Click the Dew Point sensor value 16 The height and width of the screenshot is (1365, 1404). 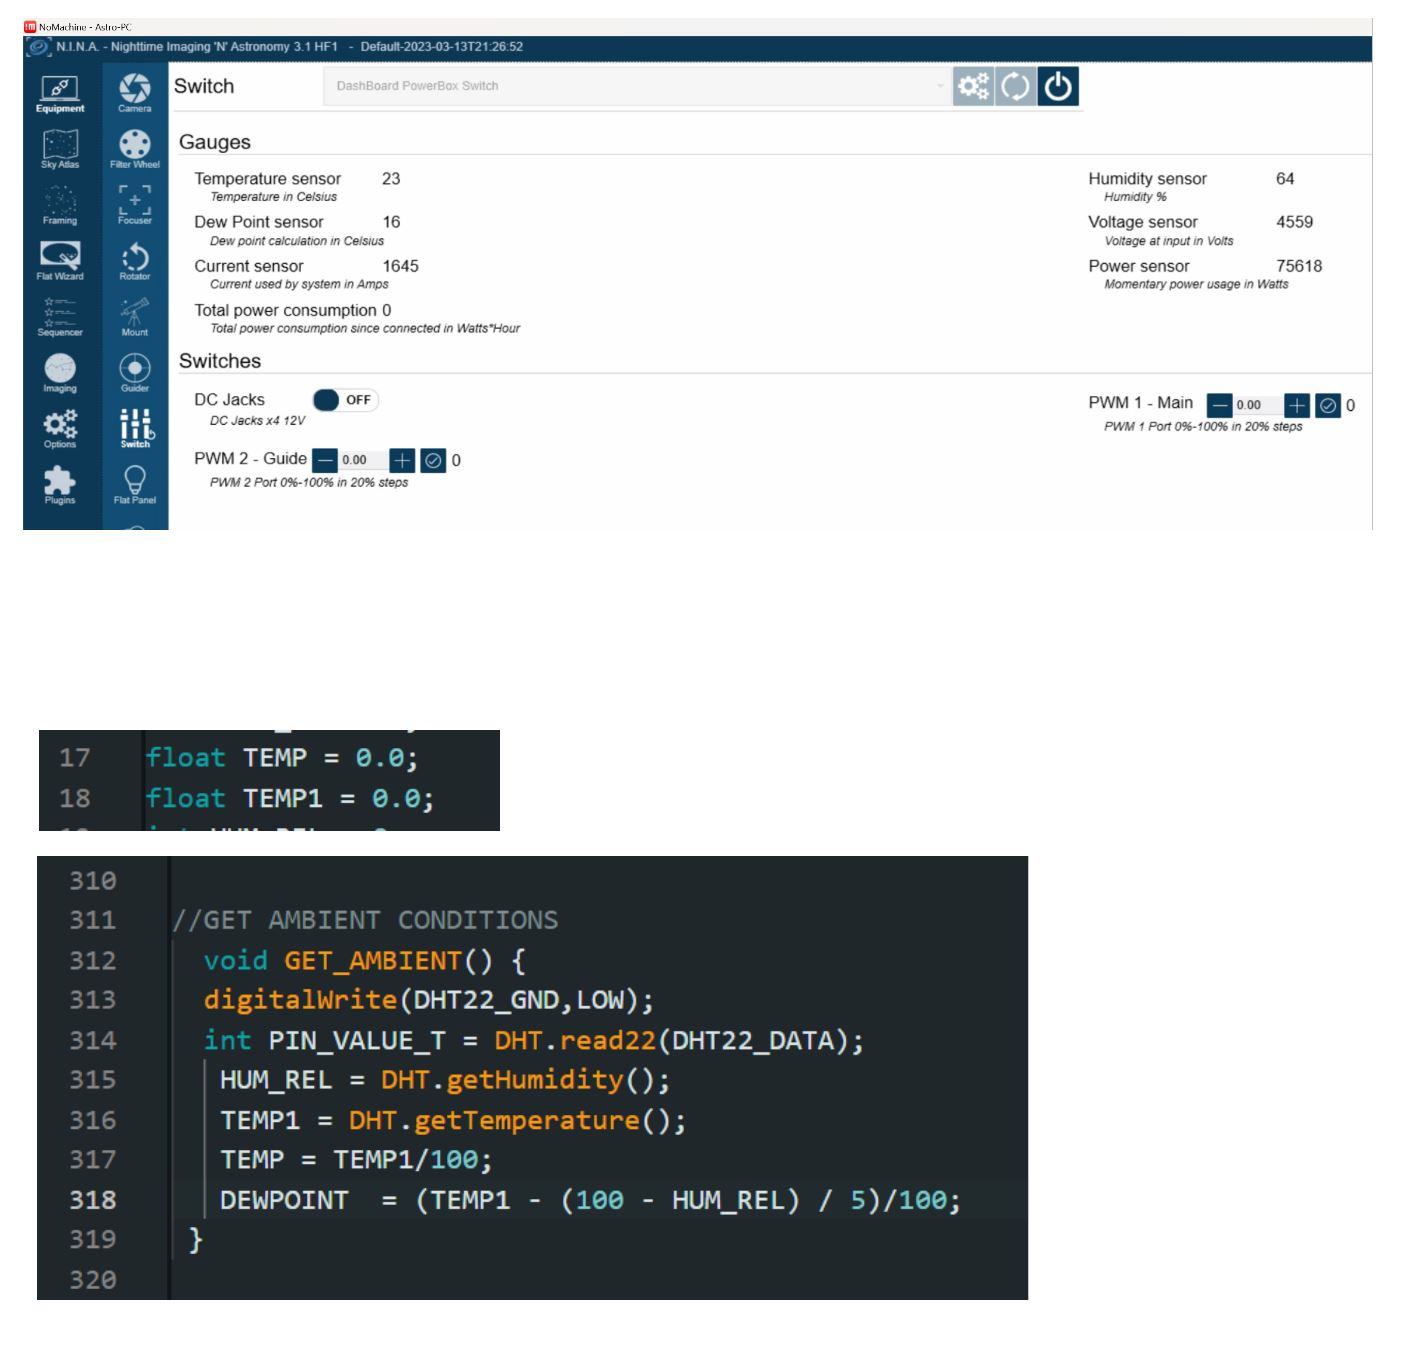click(x=391, y=222)
